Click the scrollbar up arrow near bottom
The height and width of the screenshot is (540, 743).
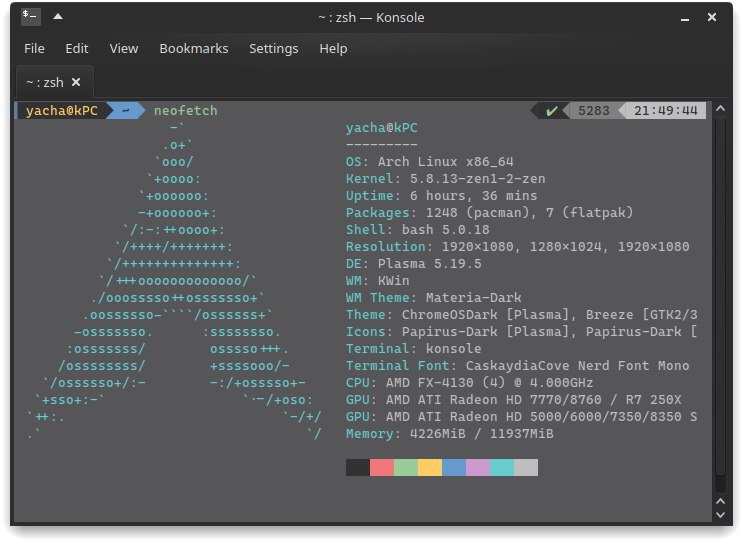pyautogui.click(x=720, y=501)
